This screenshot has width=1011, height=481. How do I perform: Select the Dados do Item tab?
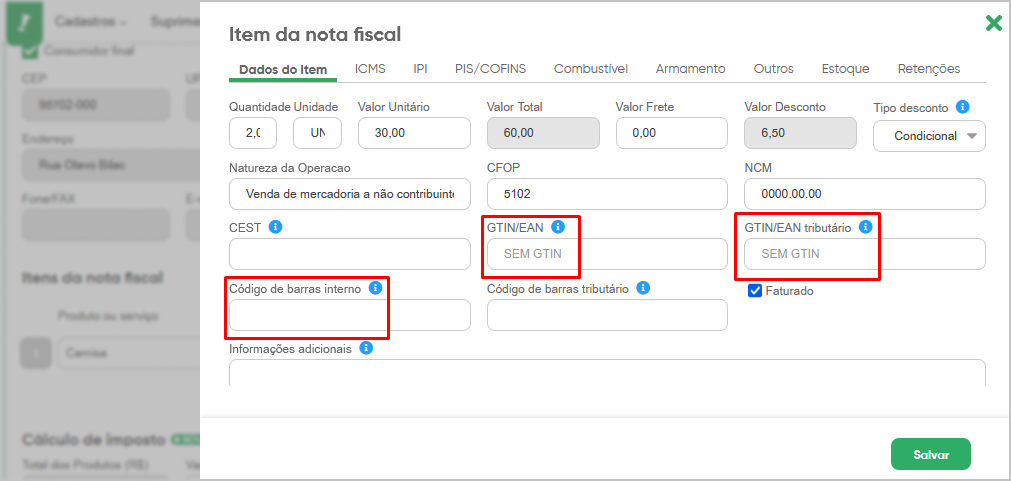click(x=283, y=70)
